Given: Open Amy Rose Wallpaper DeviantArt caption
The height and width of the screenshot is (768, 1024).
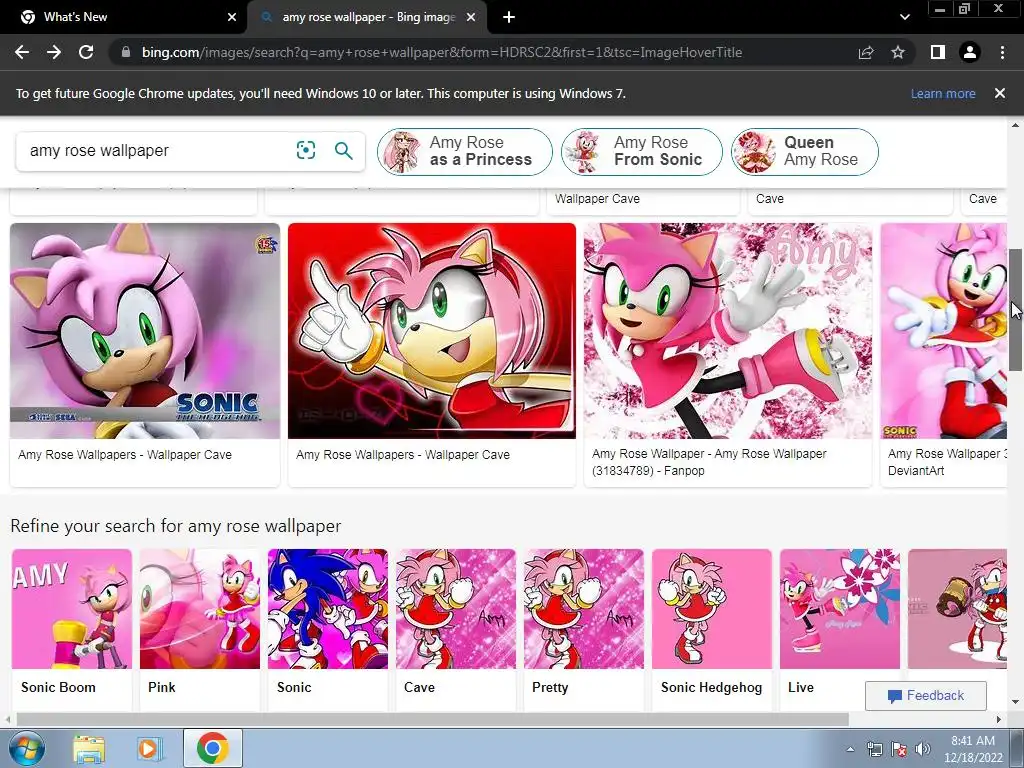Looking at the screenshot, I should pos(947,462).
